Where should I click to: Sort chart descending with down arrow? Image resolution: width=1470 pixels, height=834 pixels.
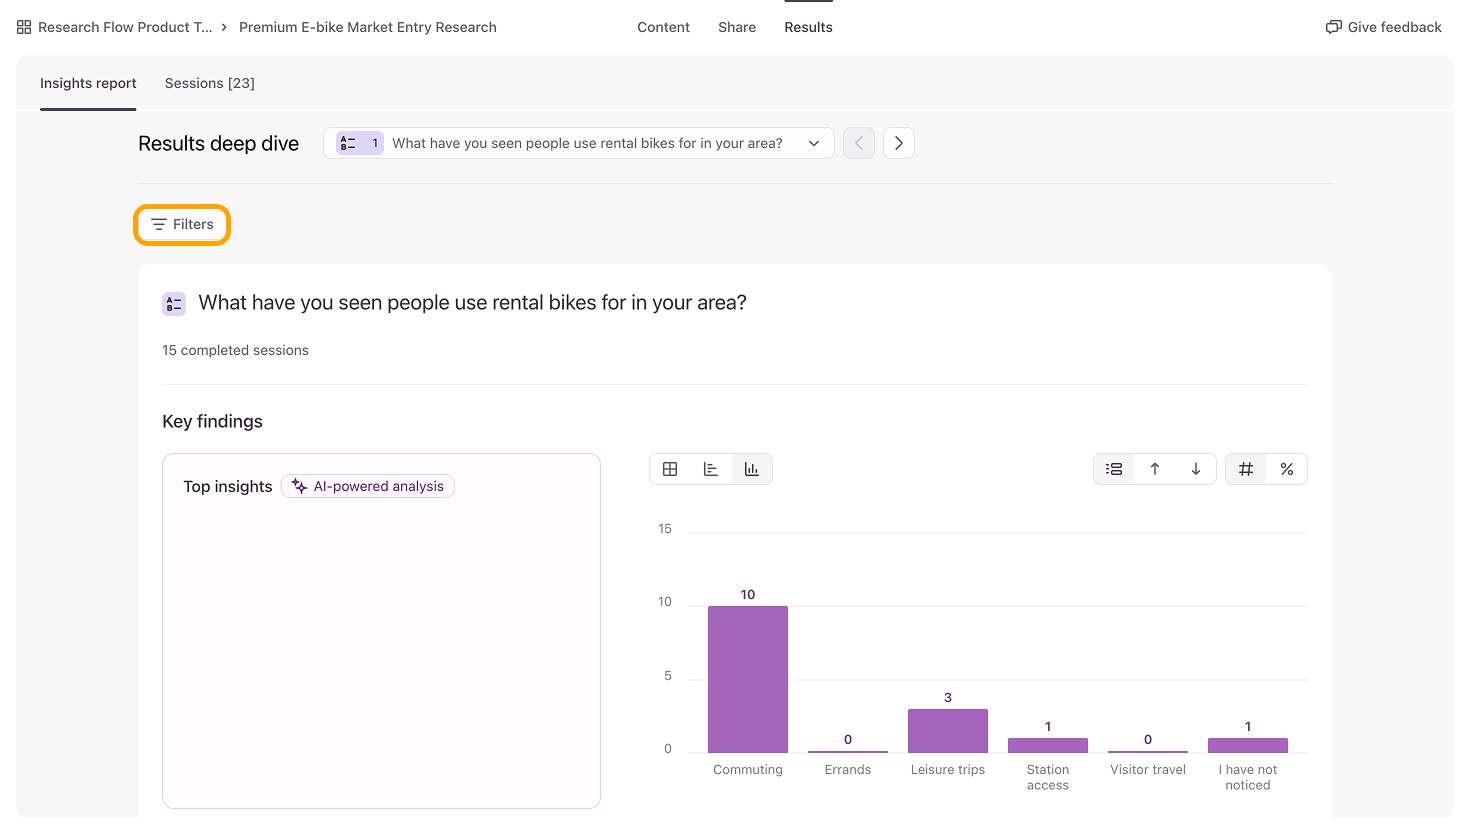tap(1196, 469)
